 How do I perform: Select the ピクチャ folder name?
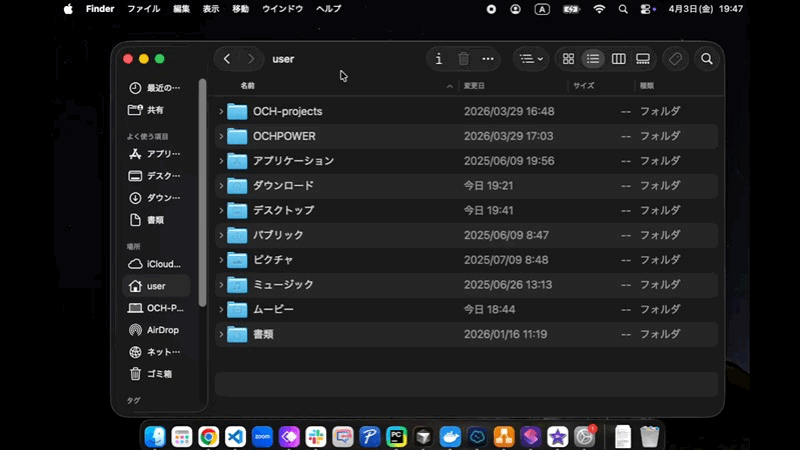pyautogui.click(x=273, y=260)
